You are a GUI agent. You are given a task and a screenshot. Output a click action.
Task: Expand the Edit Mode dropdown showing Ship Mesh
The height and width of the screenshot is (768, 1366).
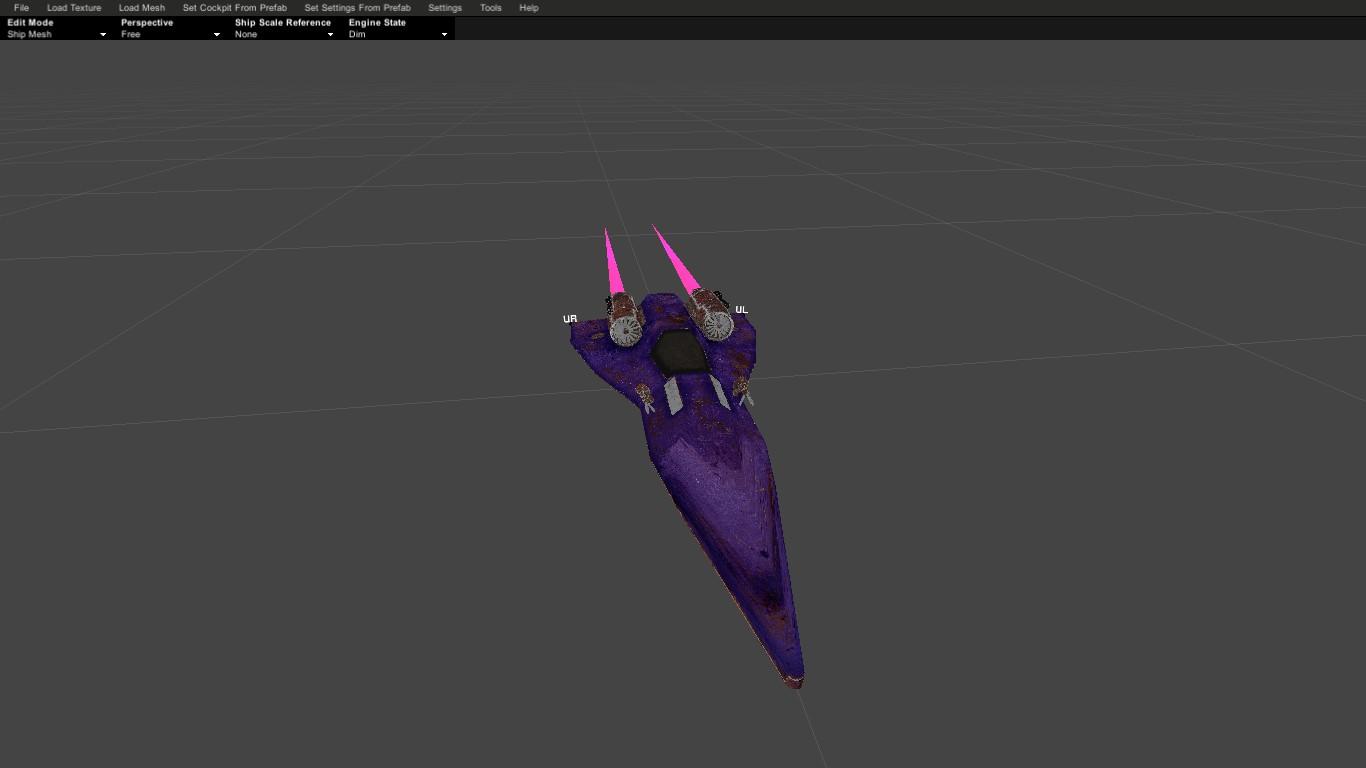56,34
